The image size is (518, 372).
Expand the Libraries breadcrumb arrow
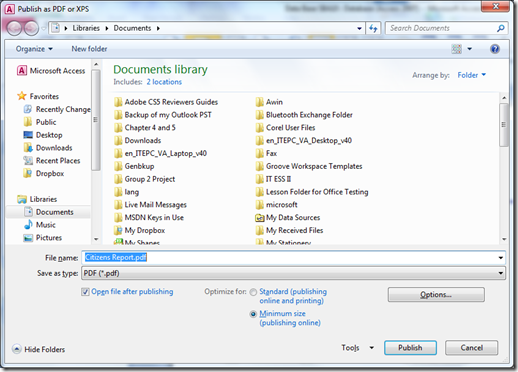click(x=107, y=28)
